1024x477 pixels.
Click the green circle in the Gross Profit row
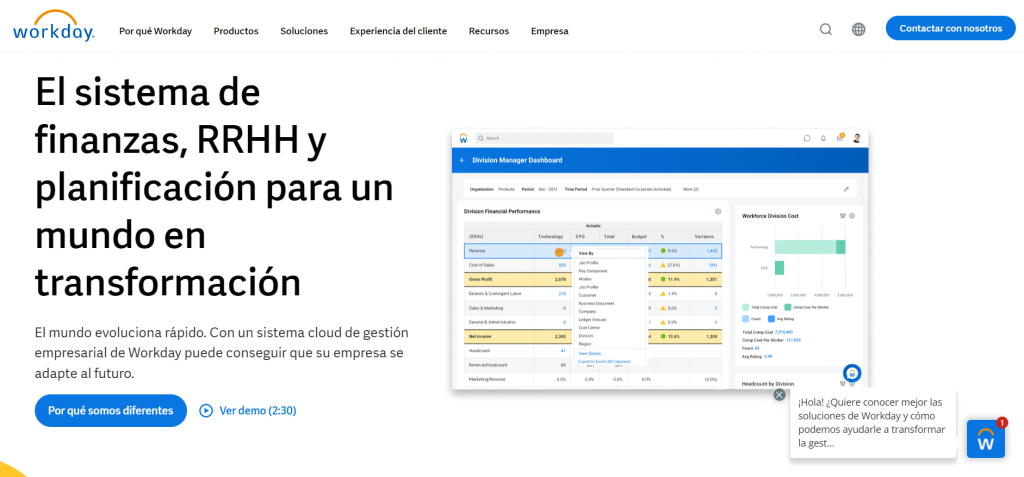click(663, 279)
